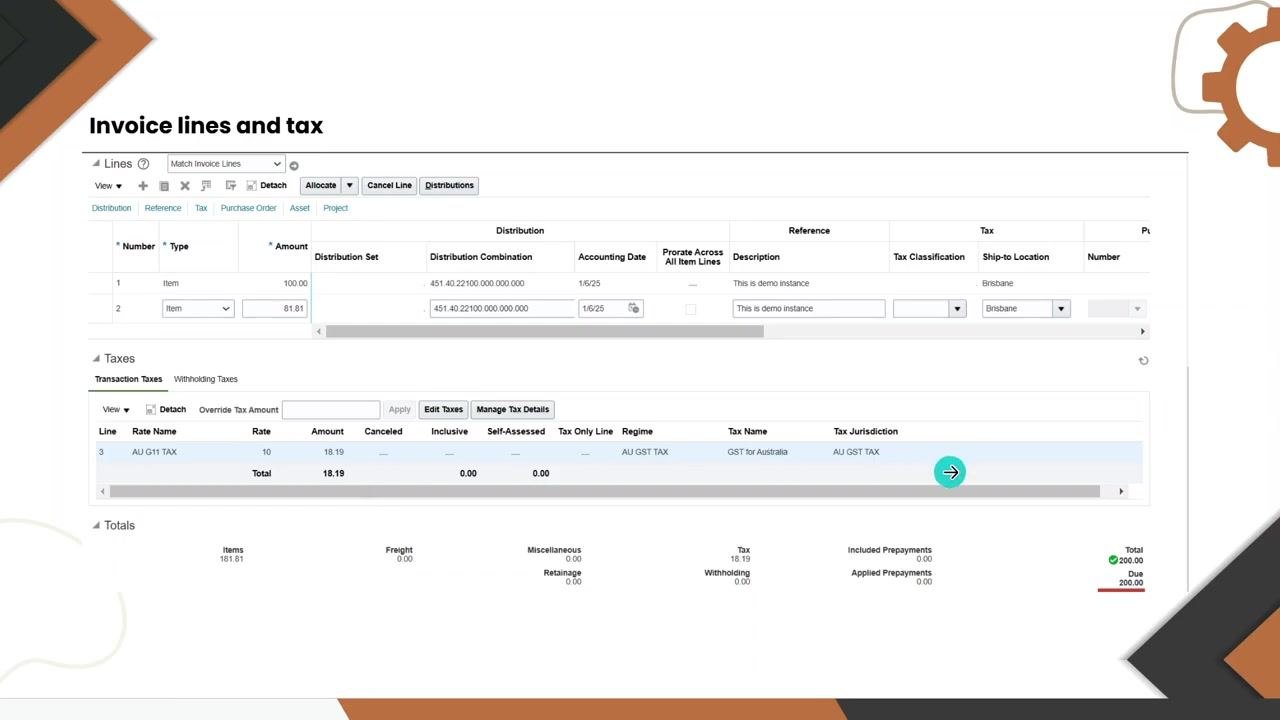Click the go arrow beside Match Invoice Lines
This screenshot has height=720, width=1280.
294,165
